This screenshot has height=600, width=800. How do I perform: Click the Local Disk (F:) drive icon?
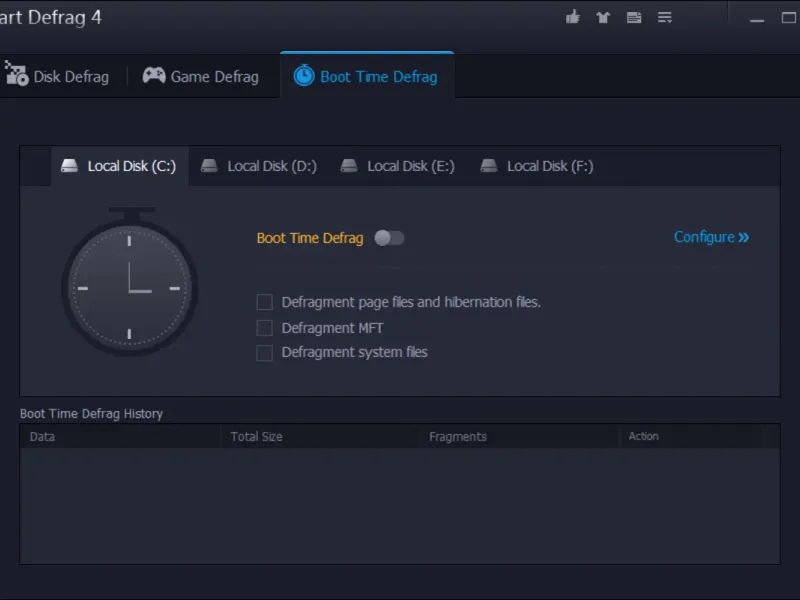coord(489,165)
